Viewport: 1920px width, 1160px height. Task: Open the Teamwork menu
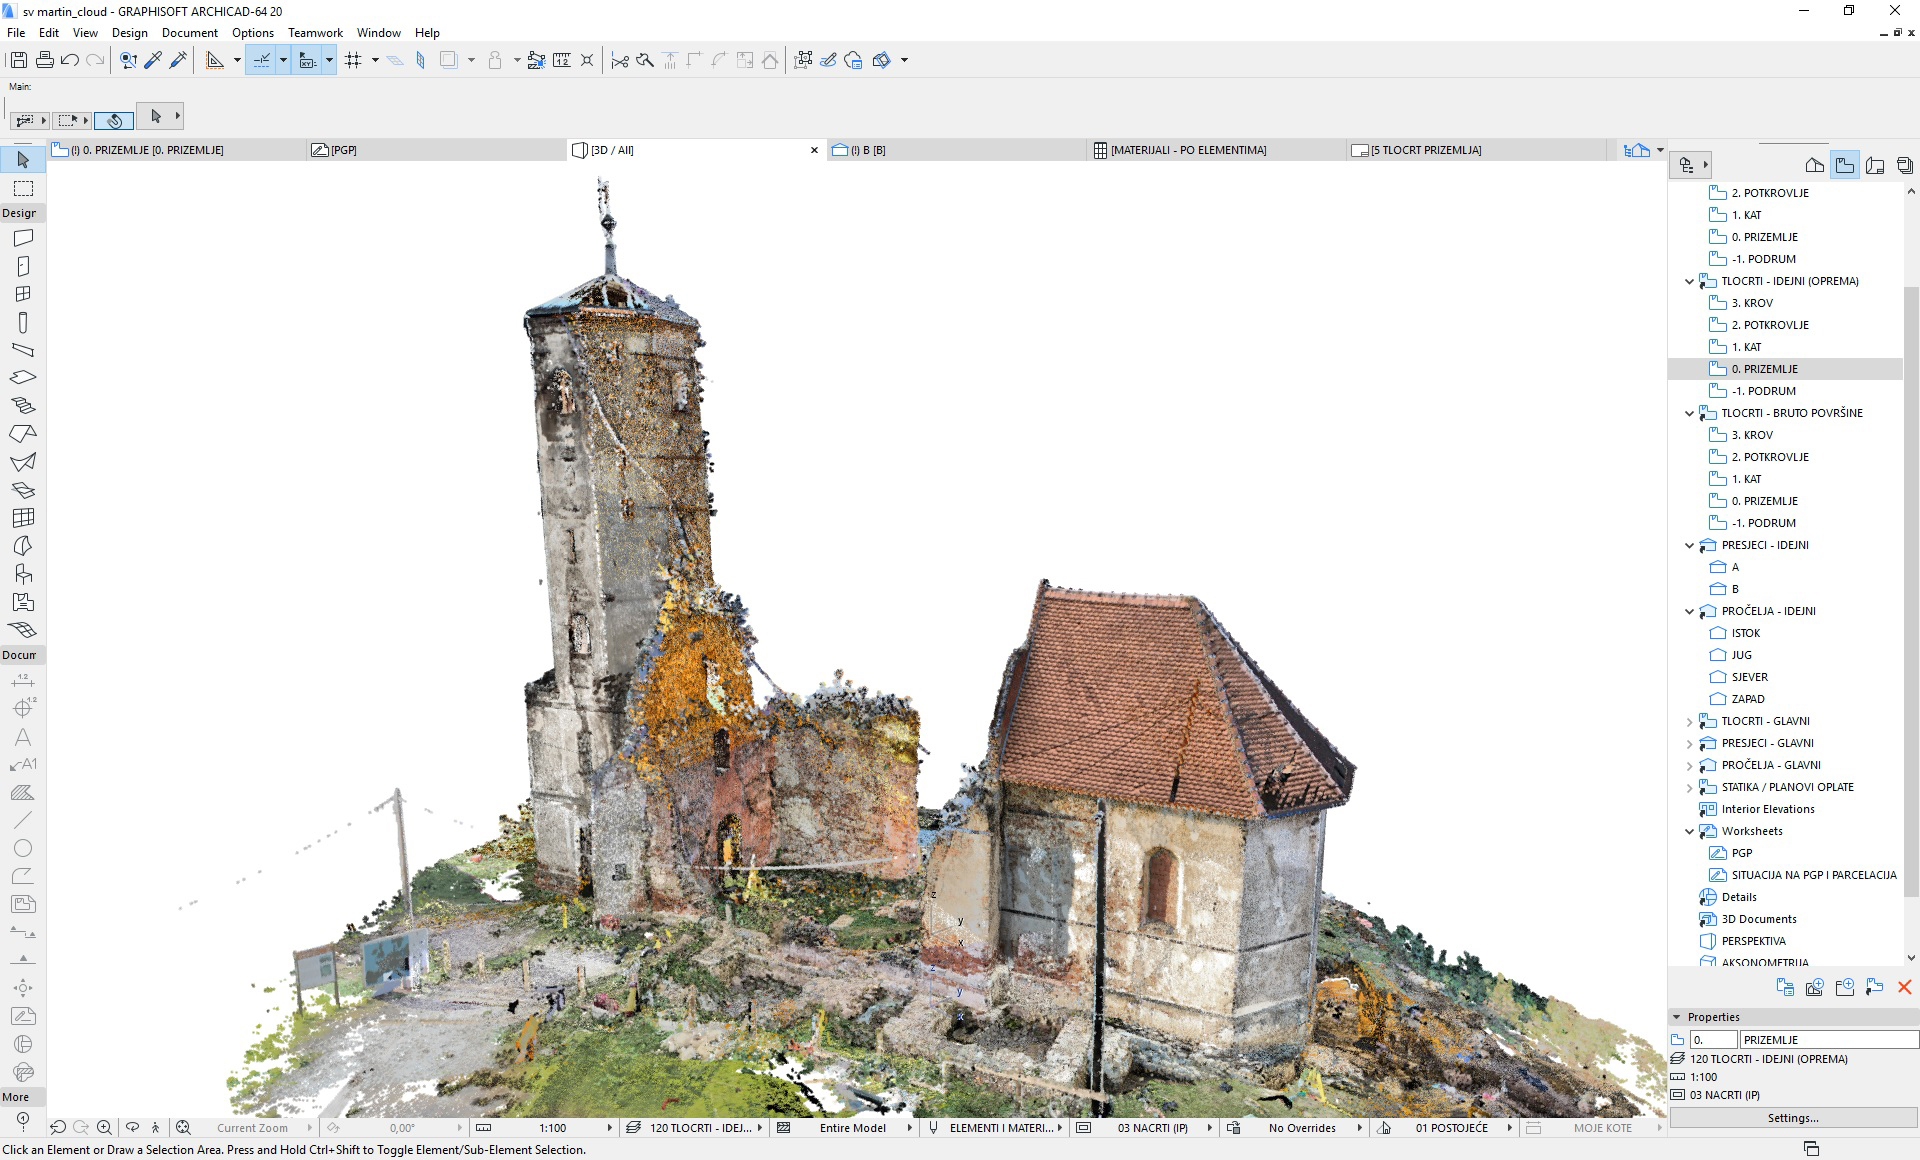point(315,33)
